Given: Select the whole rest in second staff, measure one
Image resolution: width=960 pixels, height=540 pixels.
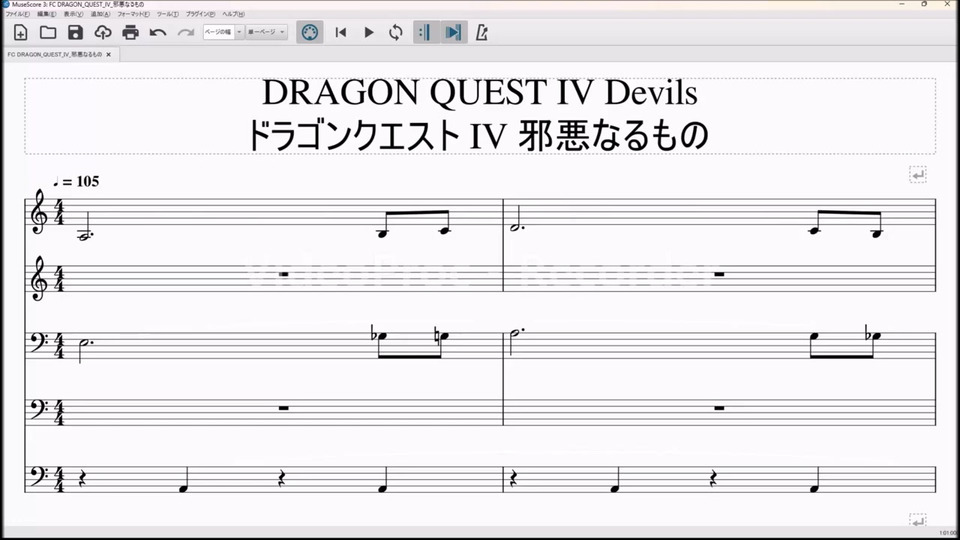Looking at the screenshot, I should point(283,274).
